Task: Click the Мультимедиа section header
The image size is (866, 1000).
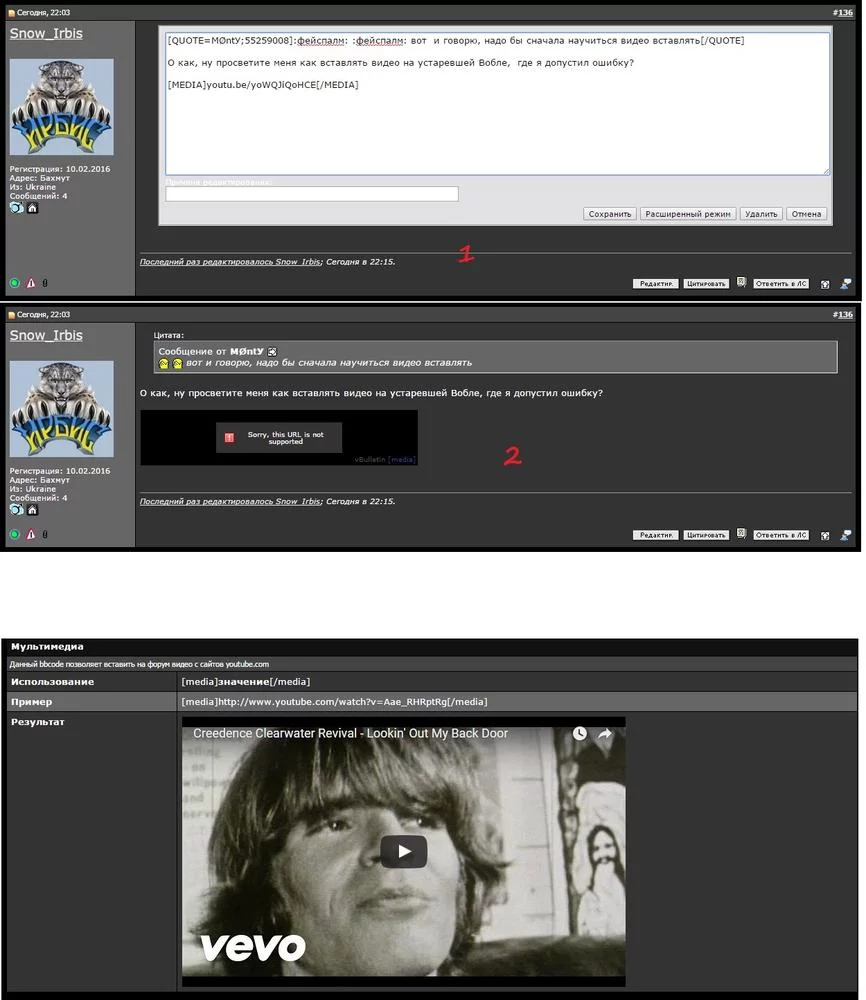Action: coord(47,646)
